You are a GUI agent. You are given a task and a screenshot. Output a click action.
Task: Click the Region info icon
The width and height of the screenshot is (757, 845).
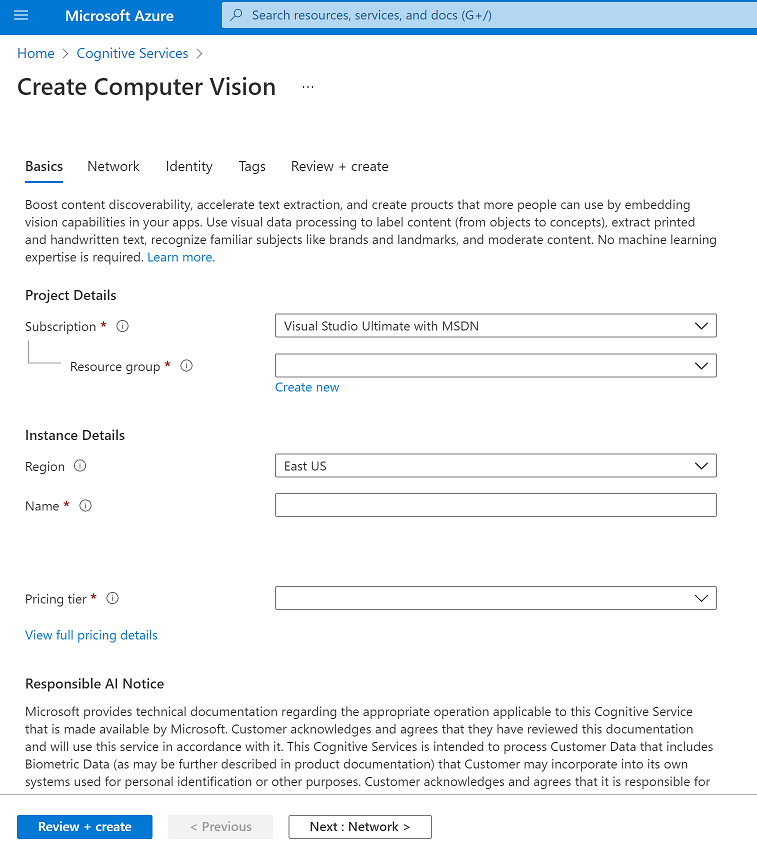point(80,466)
